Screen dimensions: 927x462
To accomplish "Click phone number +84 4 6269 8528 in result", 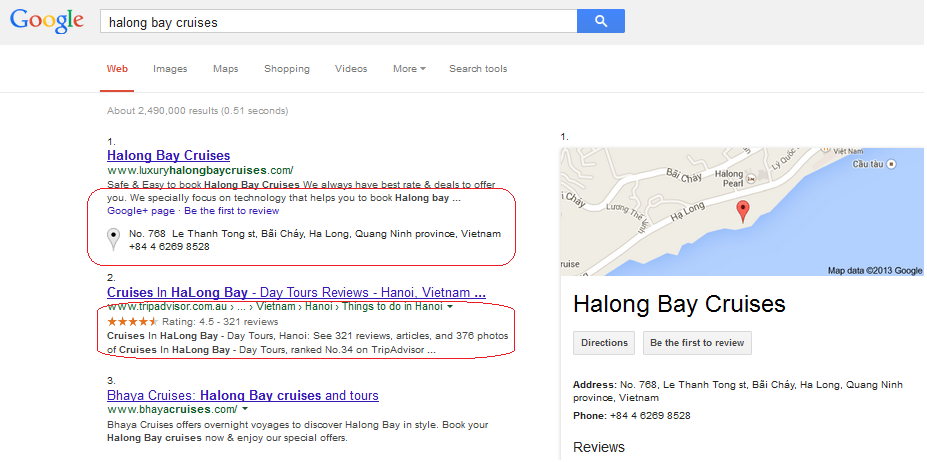I will point(169,247).
